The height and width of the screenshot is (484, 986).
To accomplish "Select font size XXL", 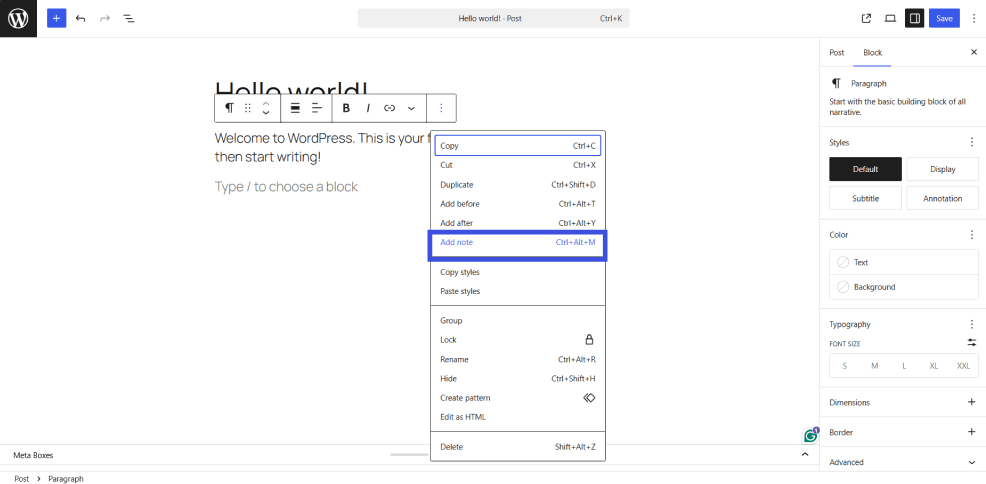I will 963,366.
